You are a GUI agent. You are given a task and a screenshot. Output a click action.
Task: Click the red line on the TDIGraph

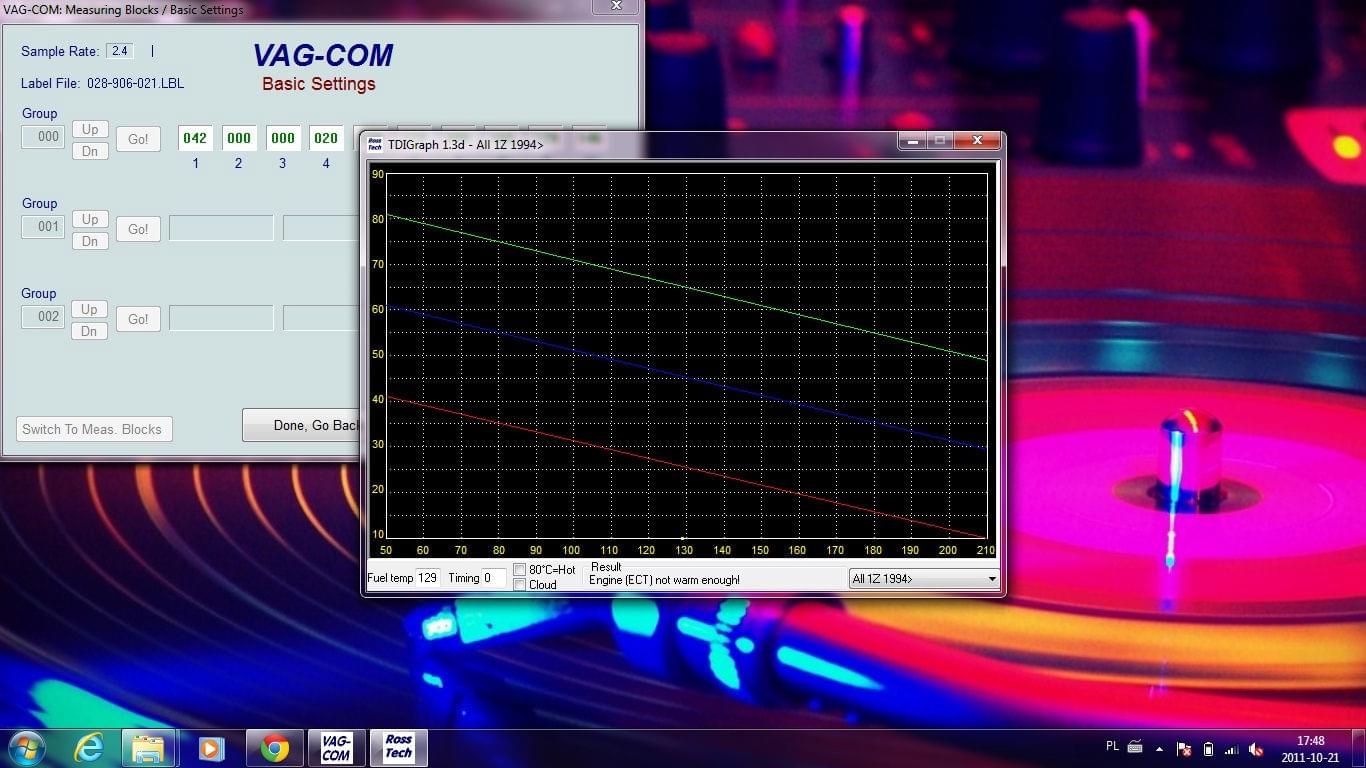point(686,467)
